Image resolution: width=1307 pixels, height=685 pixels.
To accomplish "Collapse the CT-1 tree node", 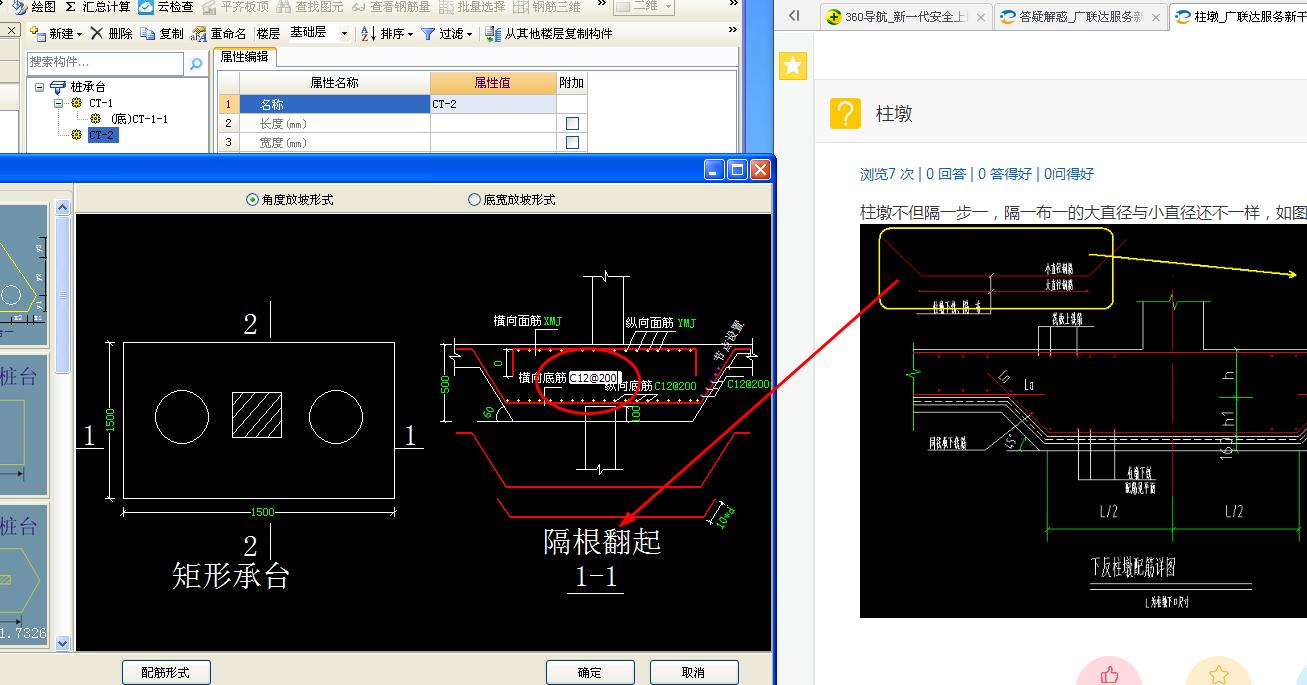I will coord(58,103).
